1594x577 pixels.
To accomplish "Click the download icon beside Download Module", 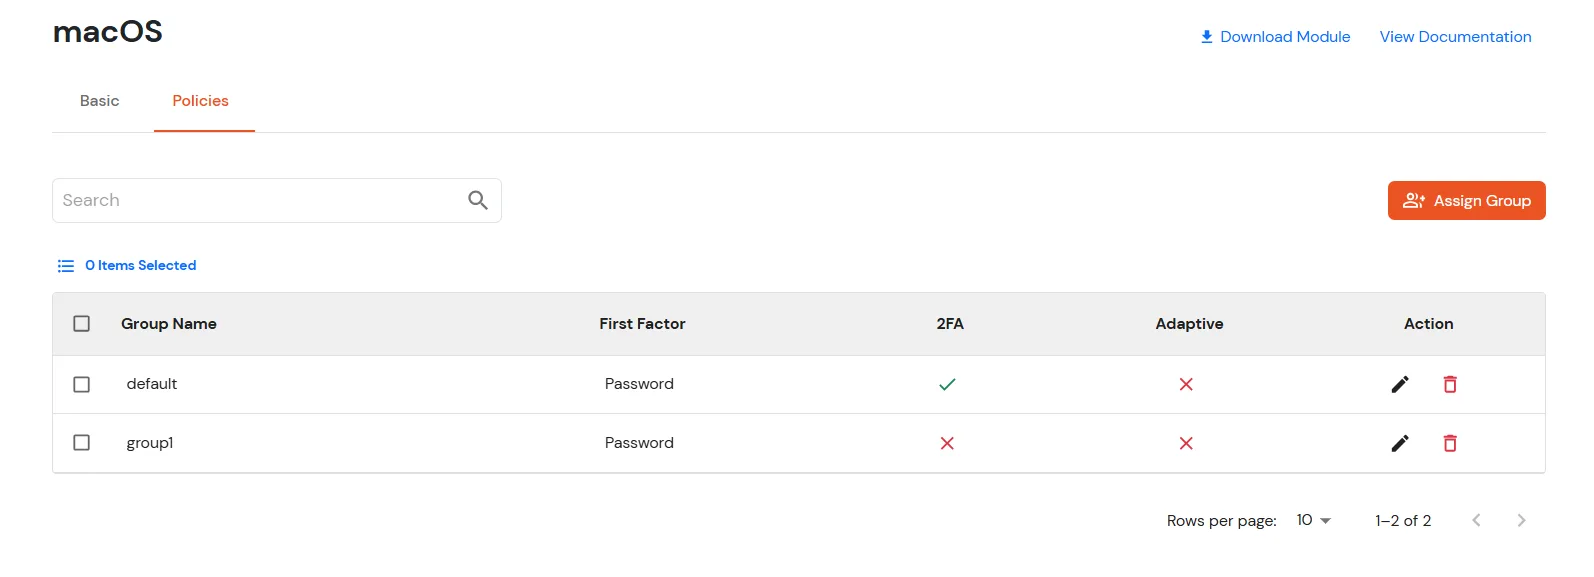I will point(1205,36).
